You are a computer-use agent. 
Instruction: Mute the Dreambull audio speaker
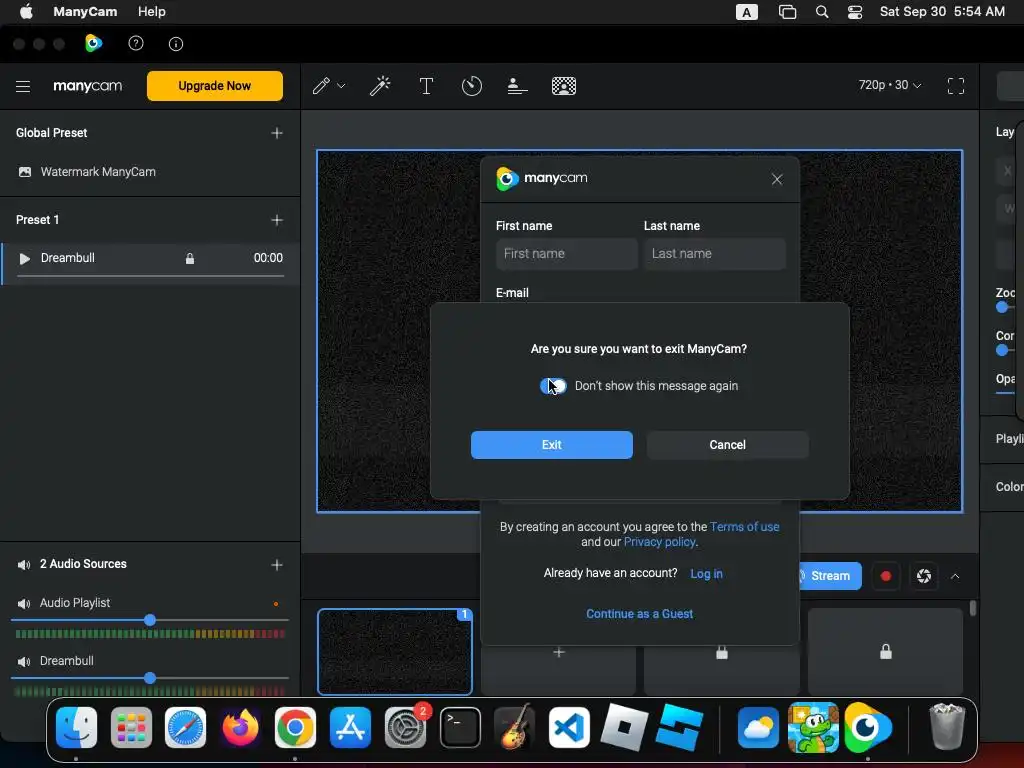[24, 662]
